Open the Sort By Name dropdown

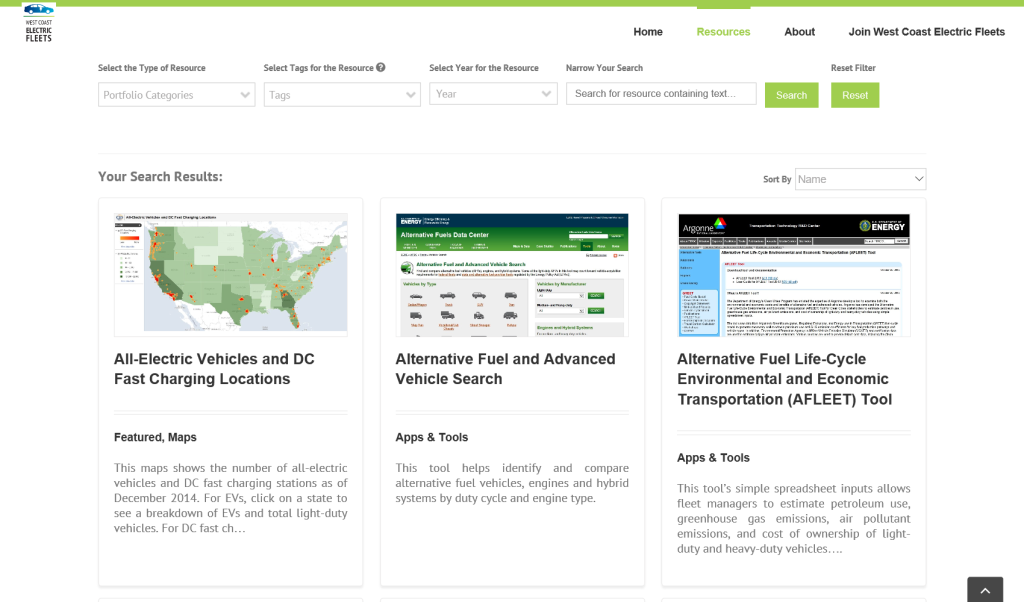(860, 179)
